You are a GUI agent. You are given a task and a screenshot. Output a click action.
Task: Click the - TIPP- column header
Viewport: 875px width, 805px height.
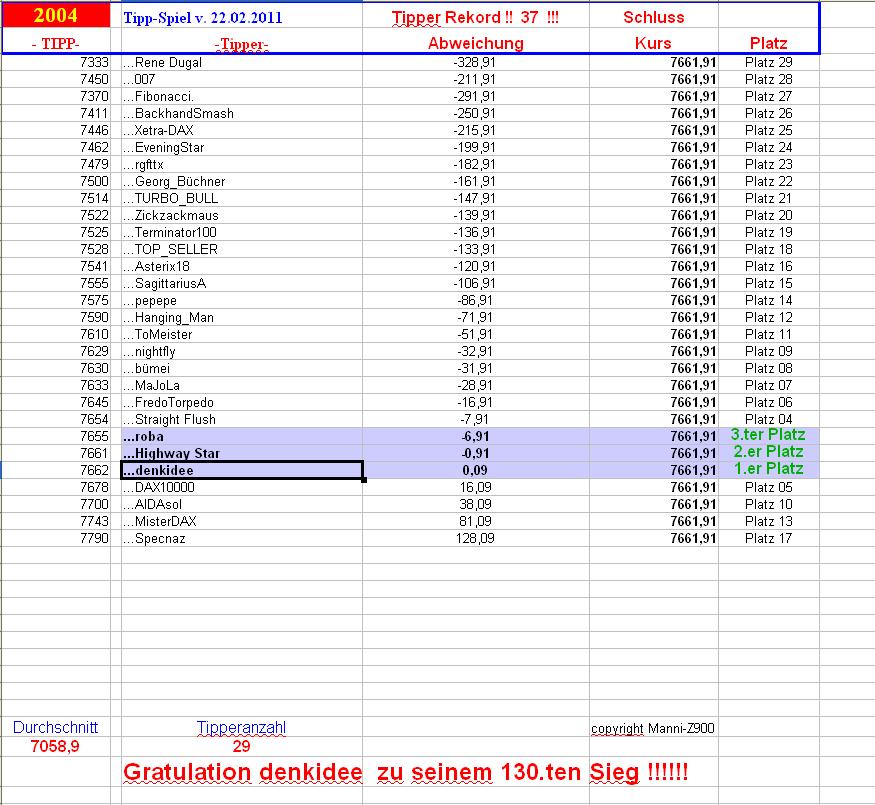click(x=56, y=44)
